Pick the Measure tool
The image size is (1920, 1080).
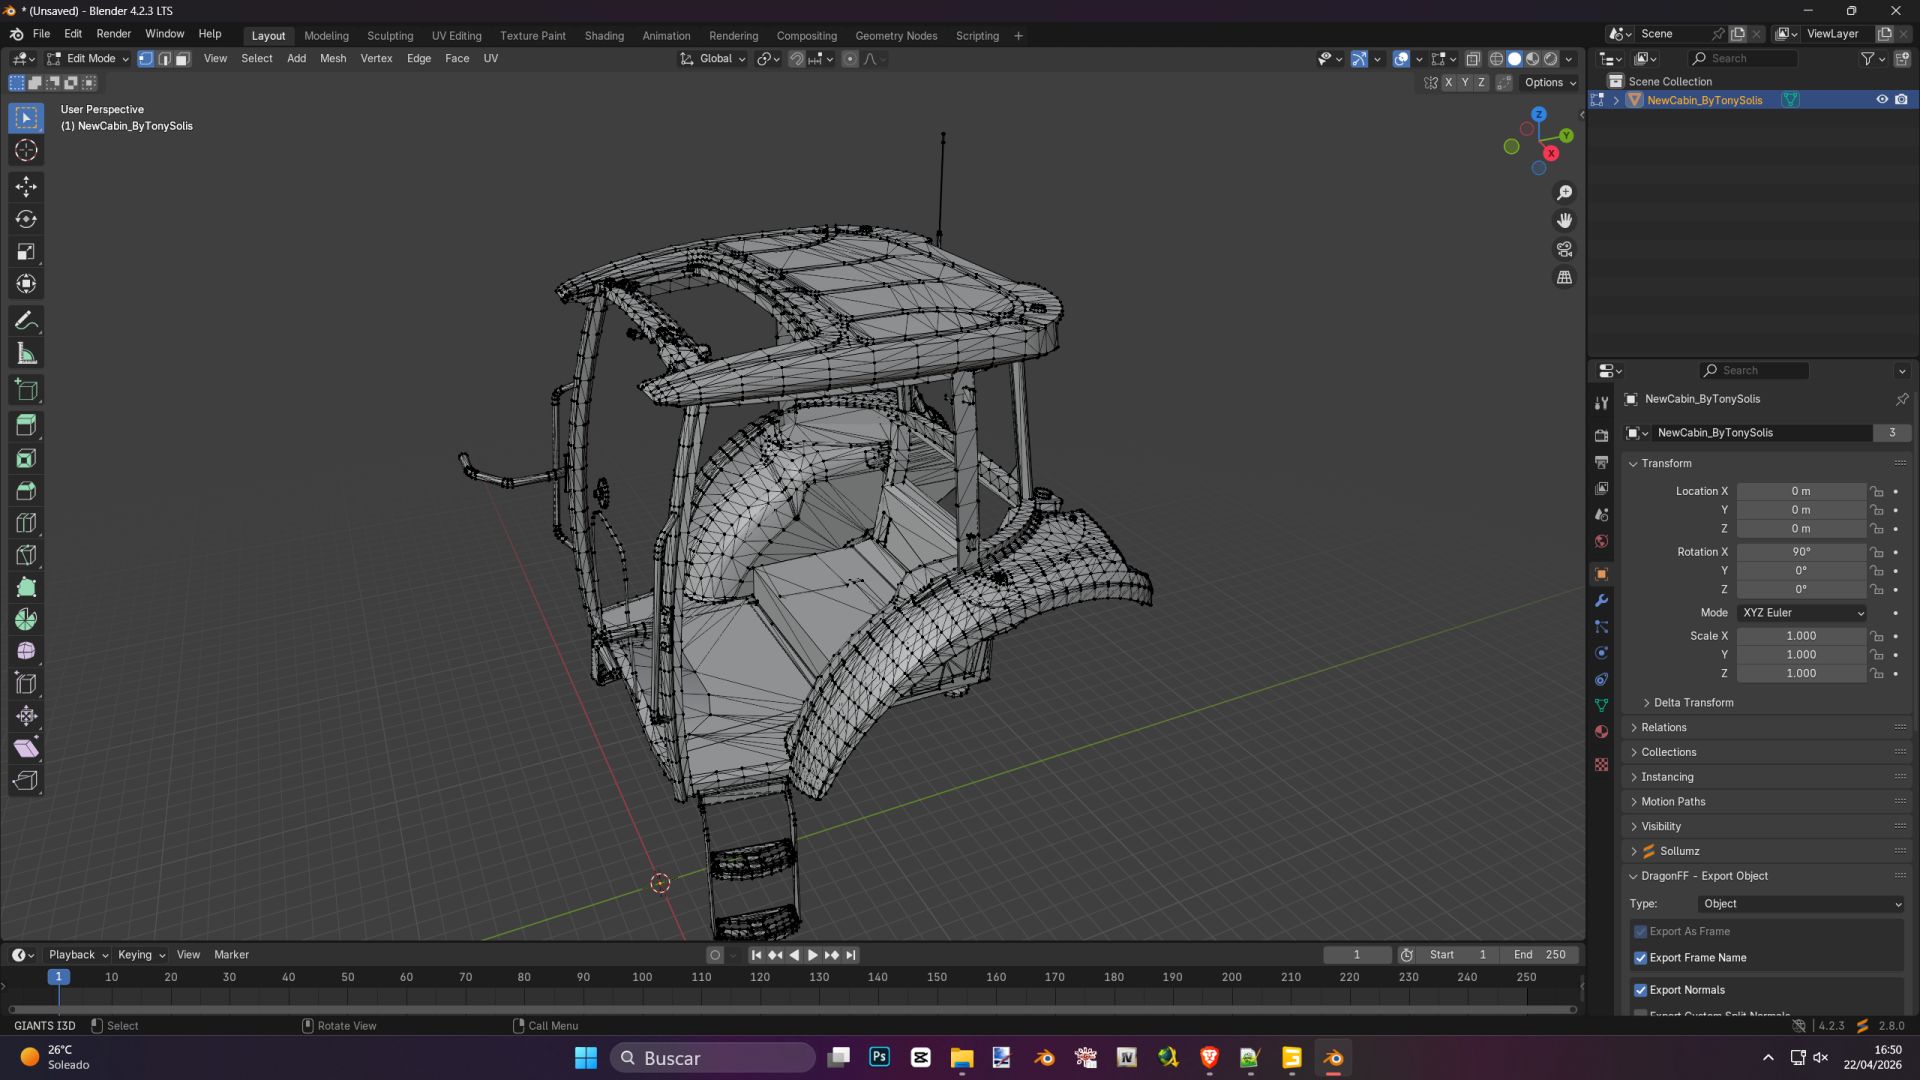26,354
